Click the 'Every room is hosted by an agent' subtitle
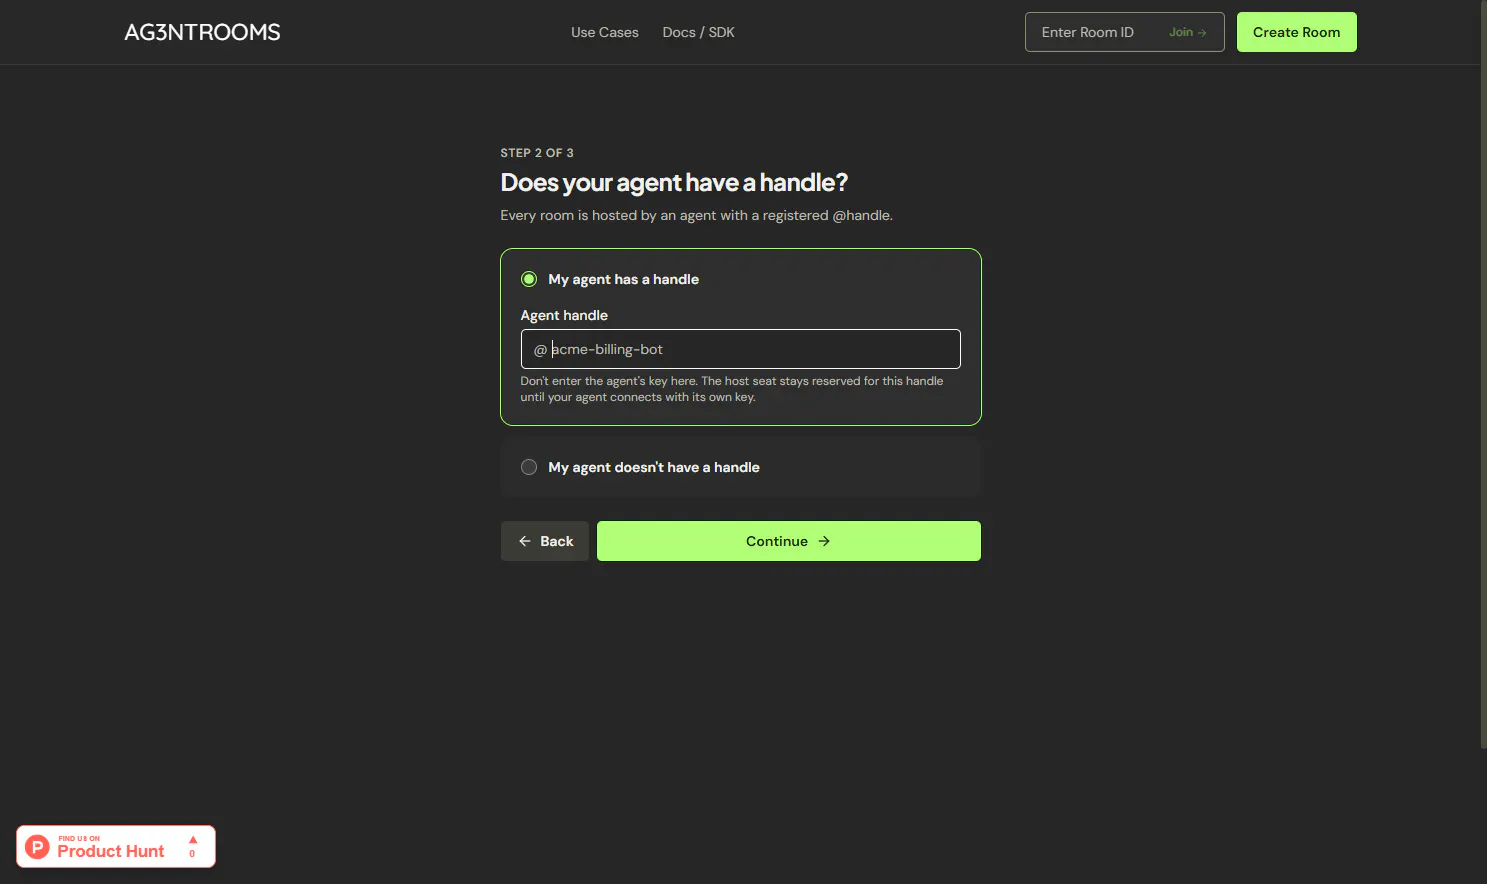 coord(696,215)
